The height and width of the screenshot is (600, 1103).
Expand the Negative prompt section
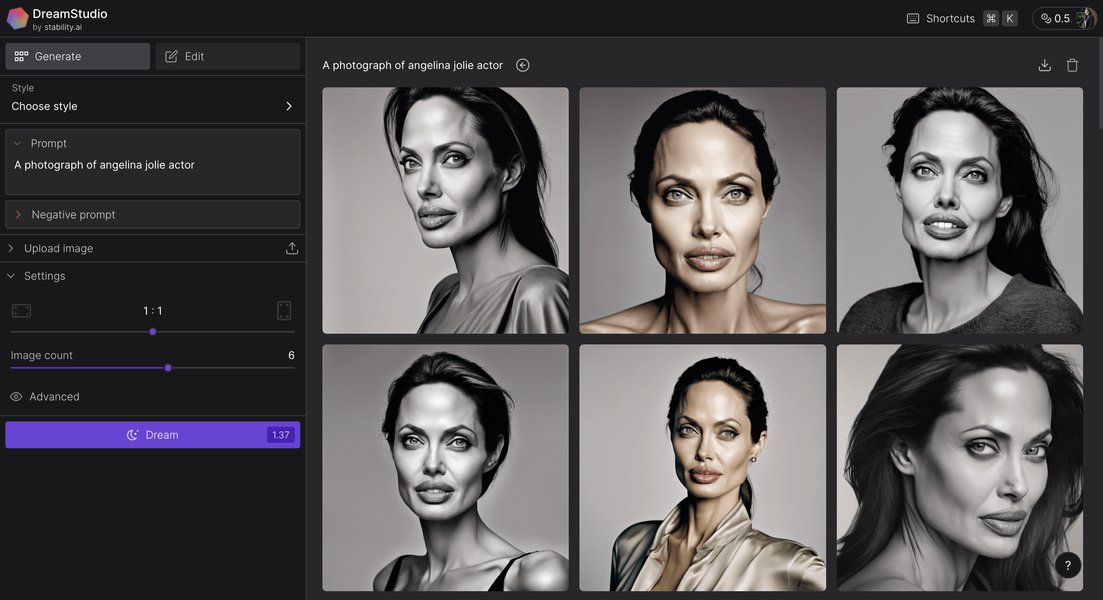[153, 215]
